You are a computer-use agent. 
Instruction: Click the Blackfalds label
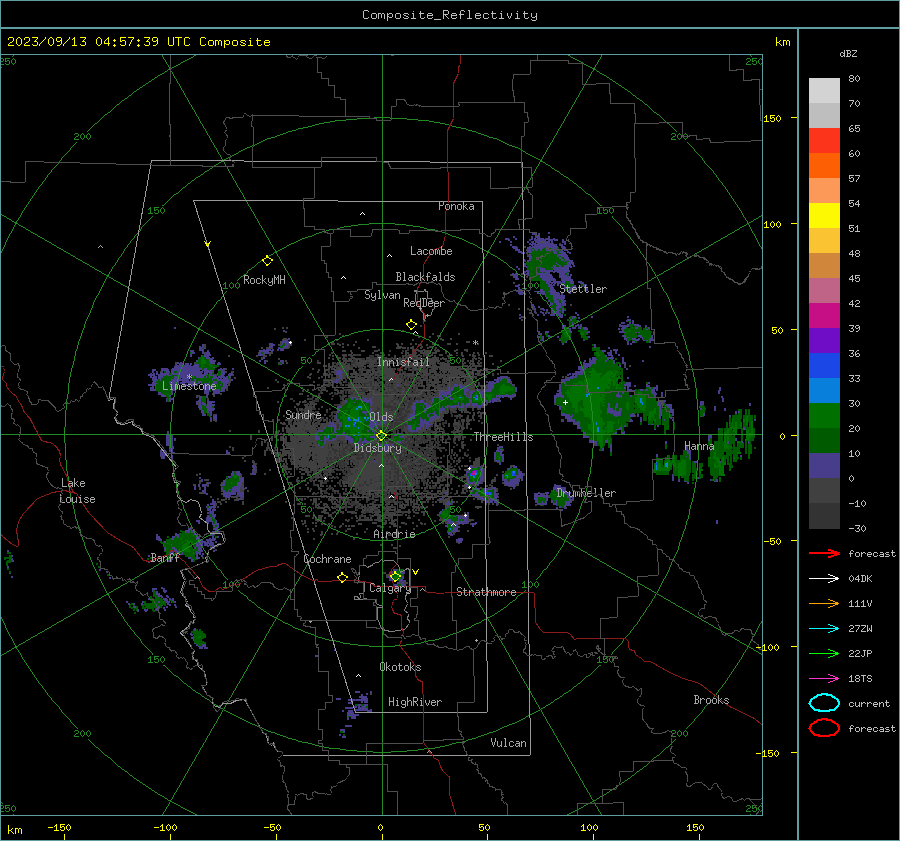425,277
